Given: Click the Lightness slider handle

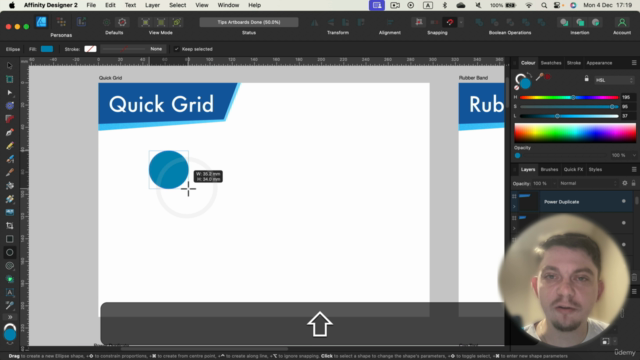Looking at the screenshot, I should pyautogui.click(x=557, y=116).
